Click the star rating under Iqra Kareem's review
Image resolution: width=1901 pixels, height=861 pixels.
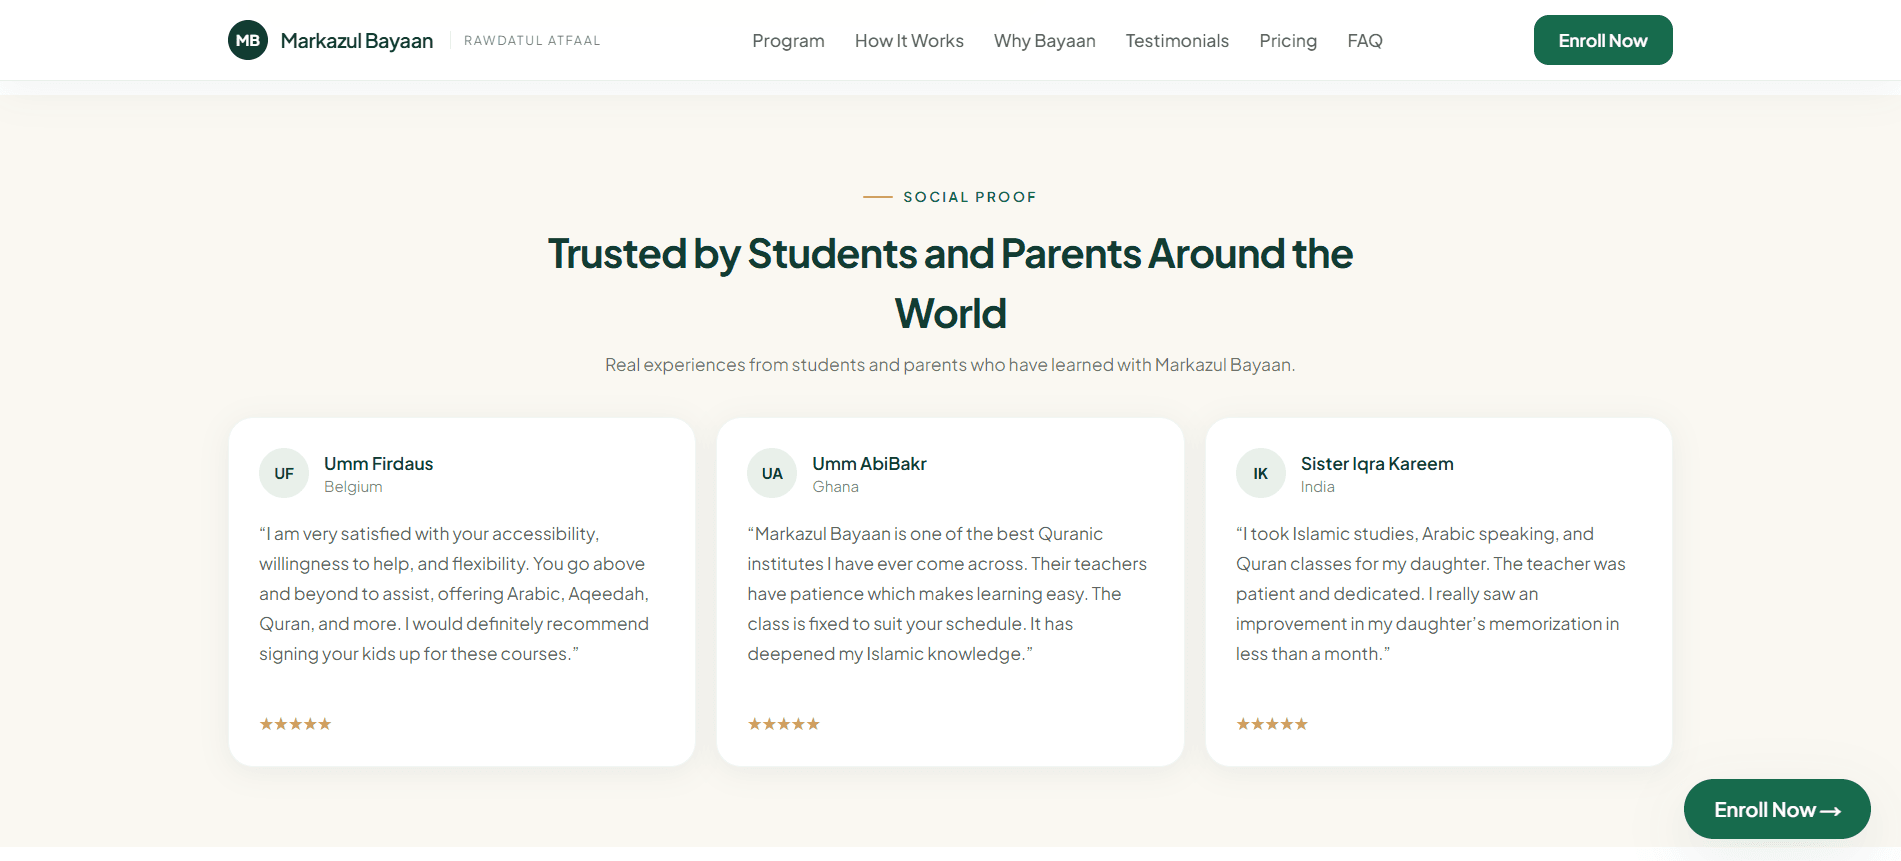click(x=1272, y=724)
